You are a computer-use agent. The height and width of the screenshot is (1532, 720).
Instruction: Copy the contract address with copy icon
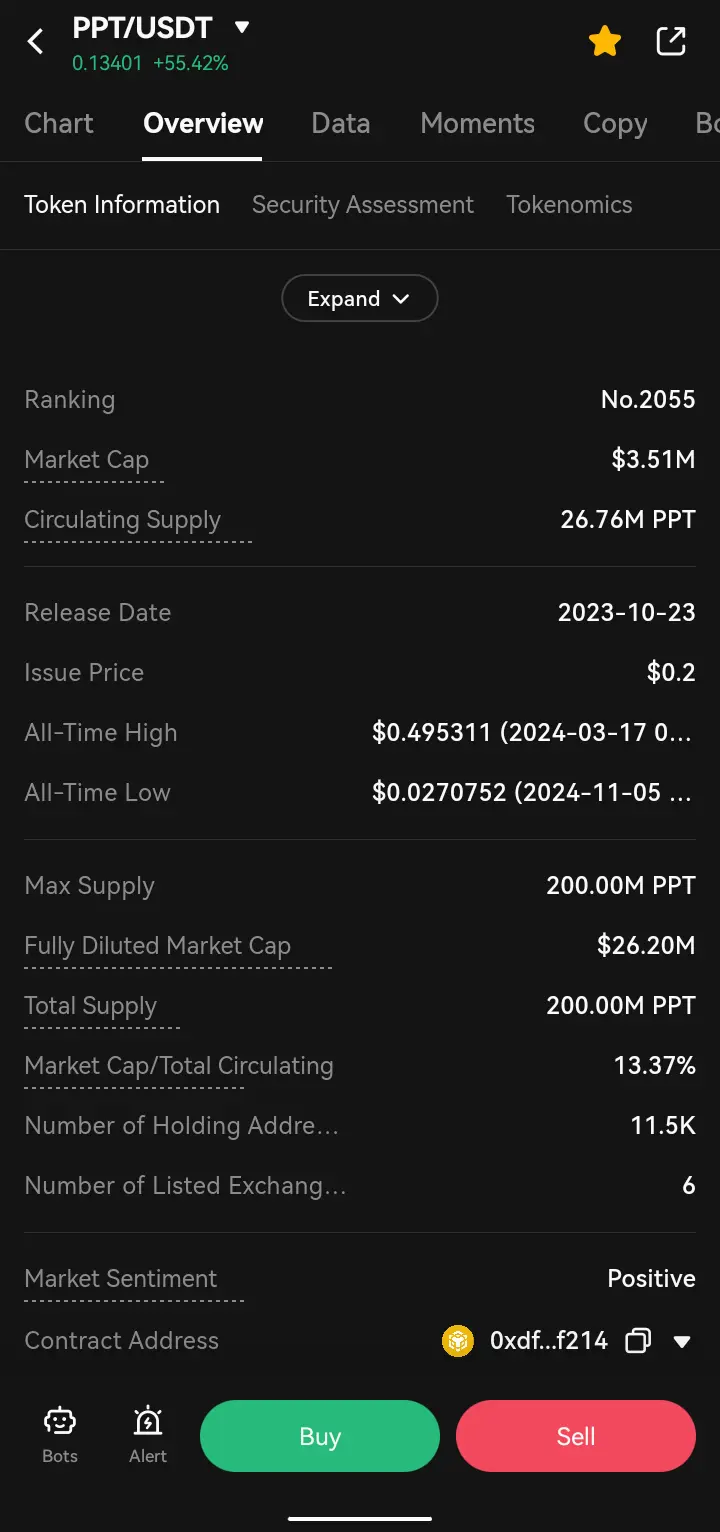pyautogui.click(x=638, y=1341)
